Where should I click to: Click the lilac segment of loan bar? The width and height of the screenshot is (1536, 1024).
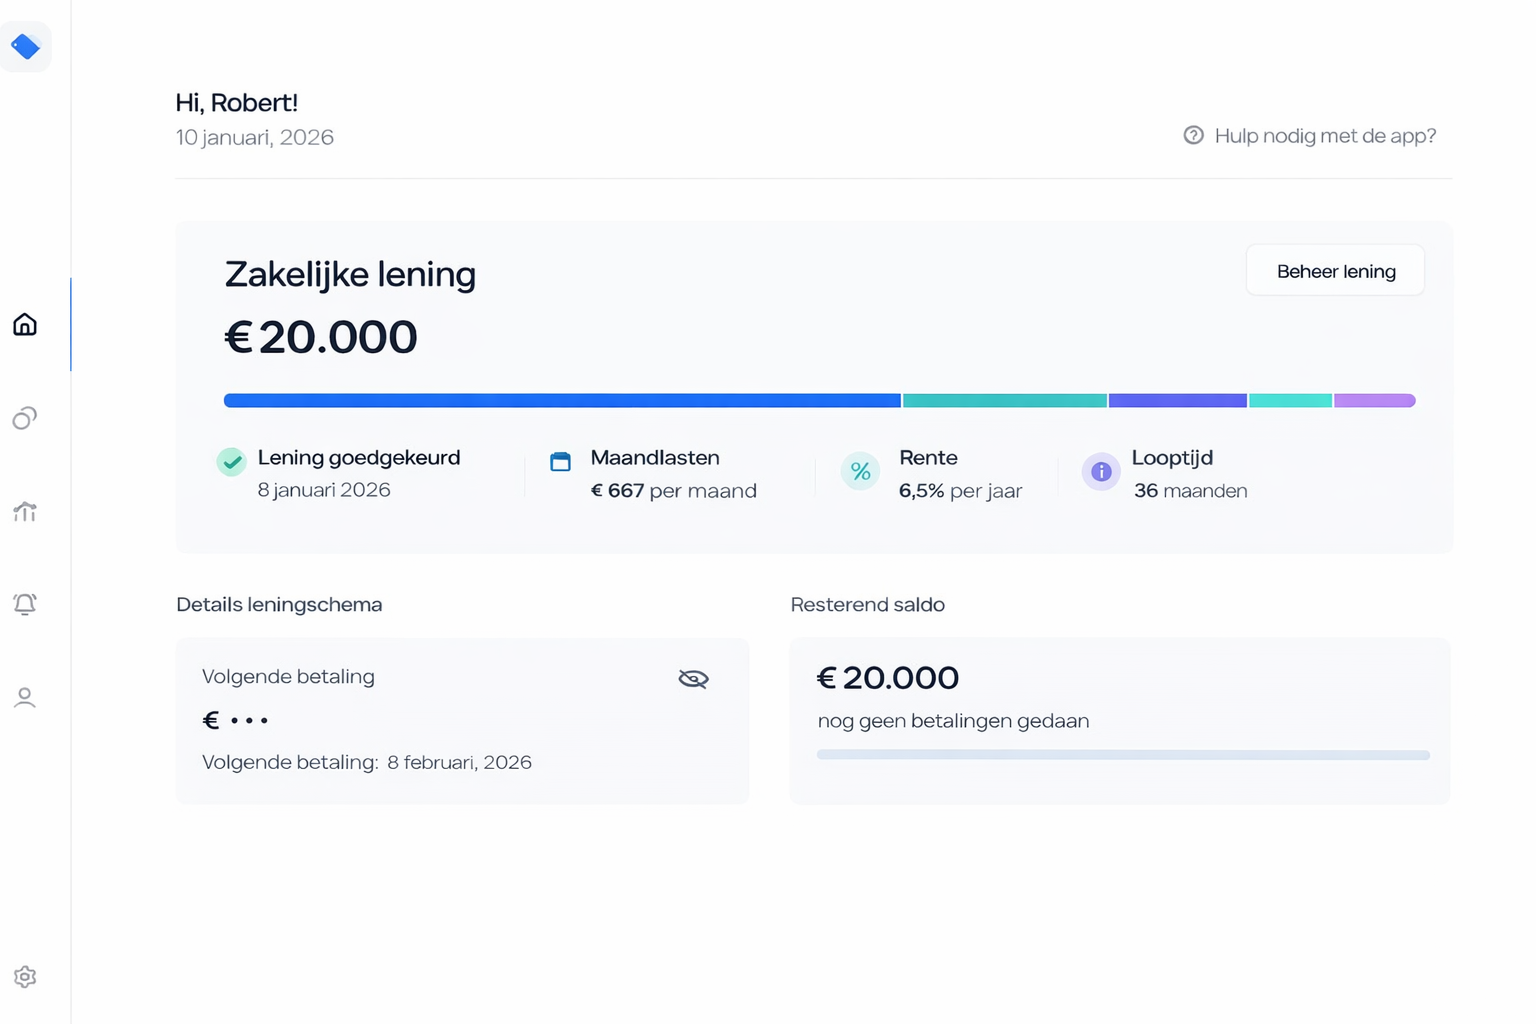(1375, 401)
